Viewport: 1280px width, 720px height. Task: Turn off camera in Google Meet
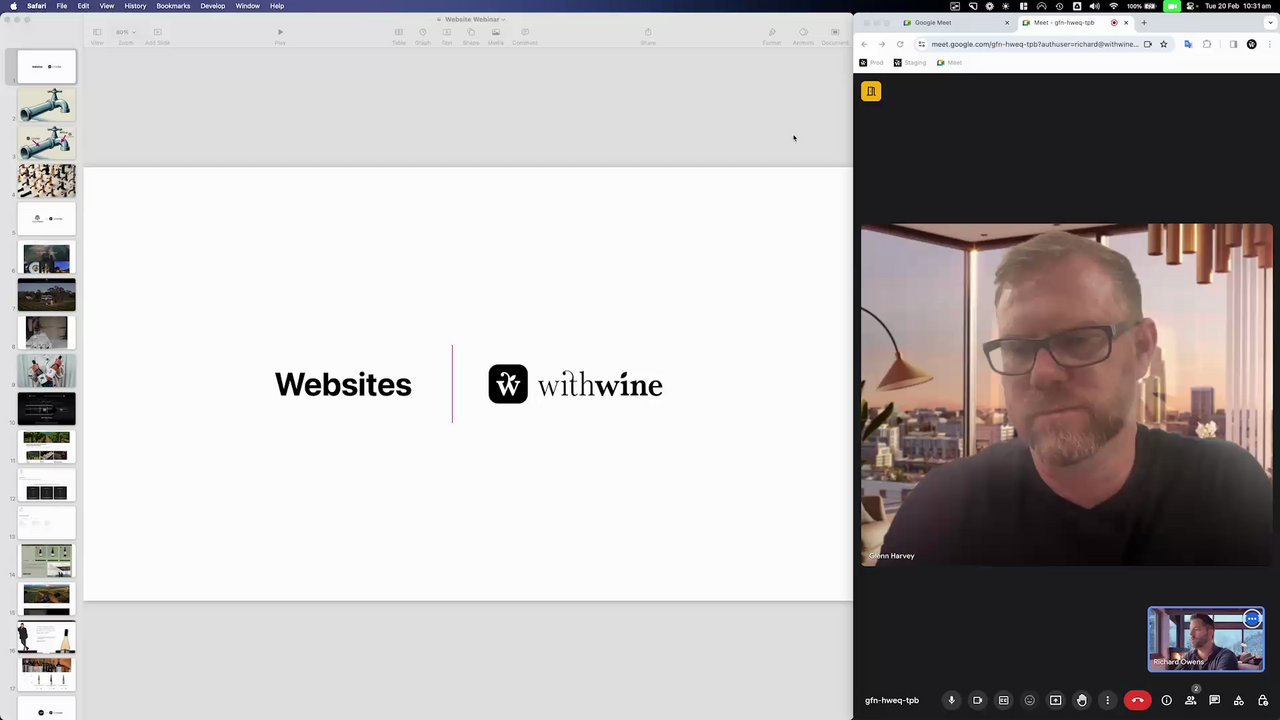pyautogui.click(x=977, y=700)
